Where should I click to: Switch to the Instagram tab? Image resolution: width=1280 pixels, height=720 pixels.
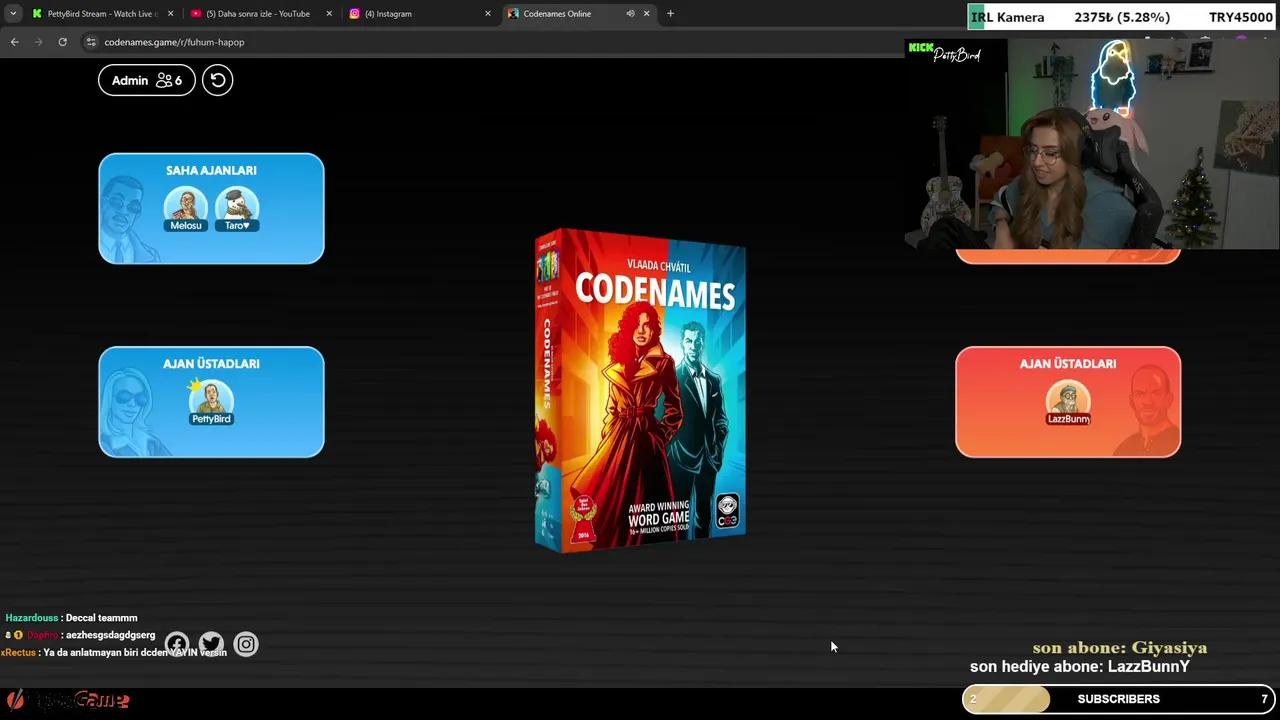tap(415, 14)
